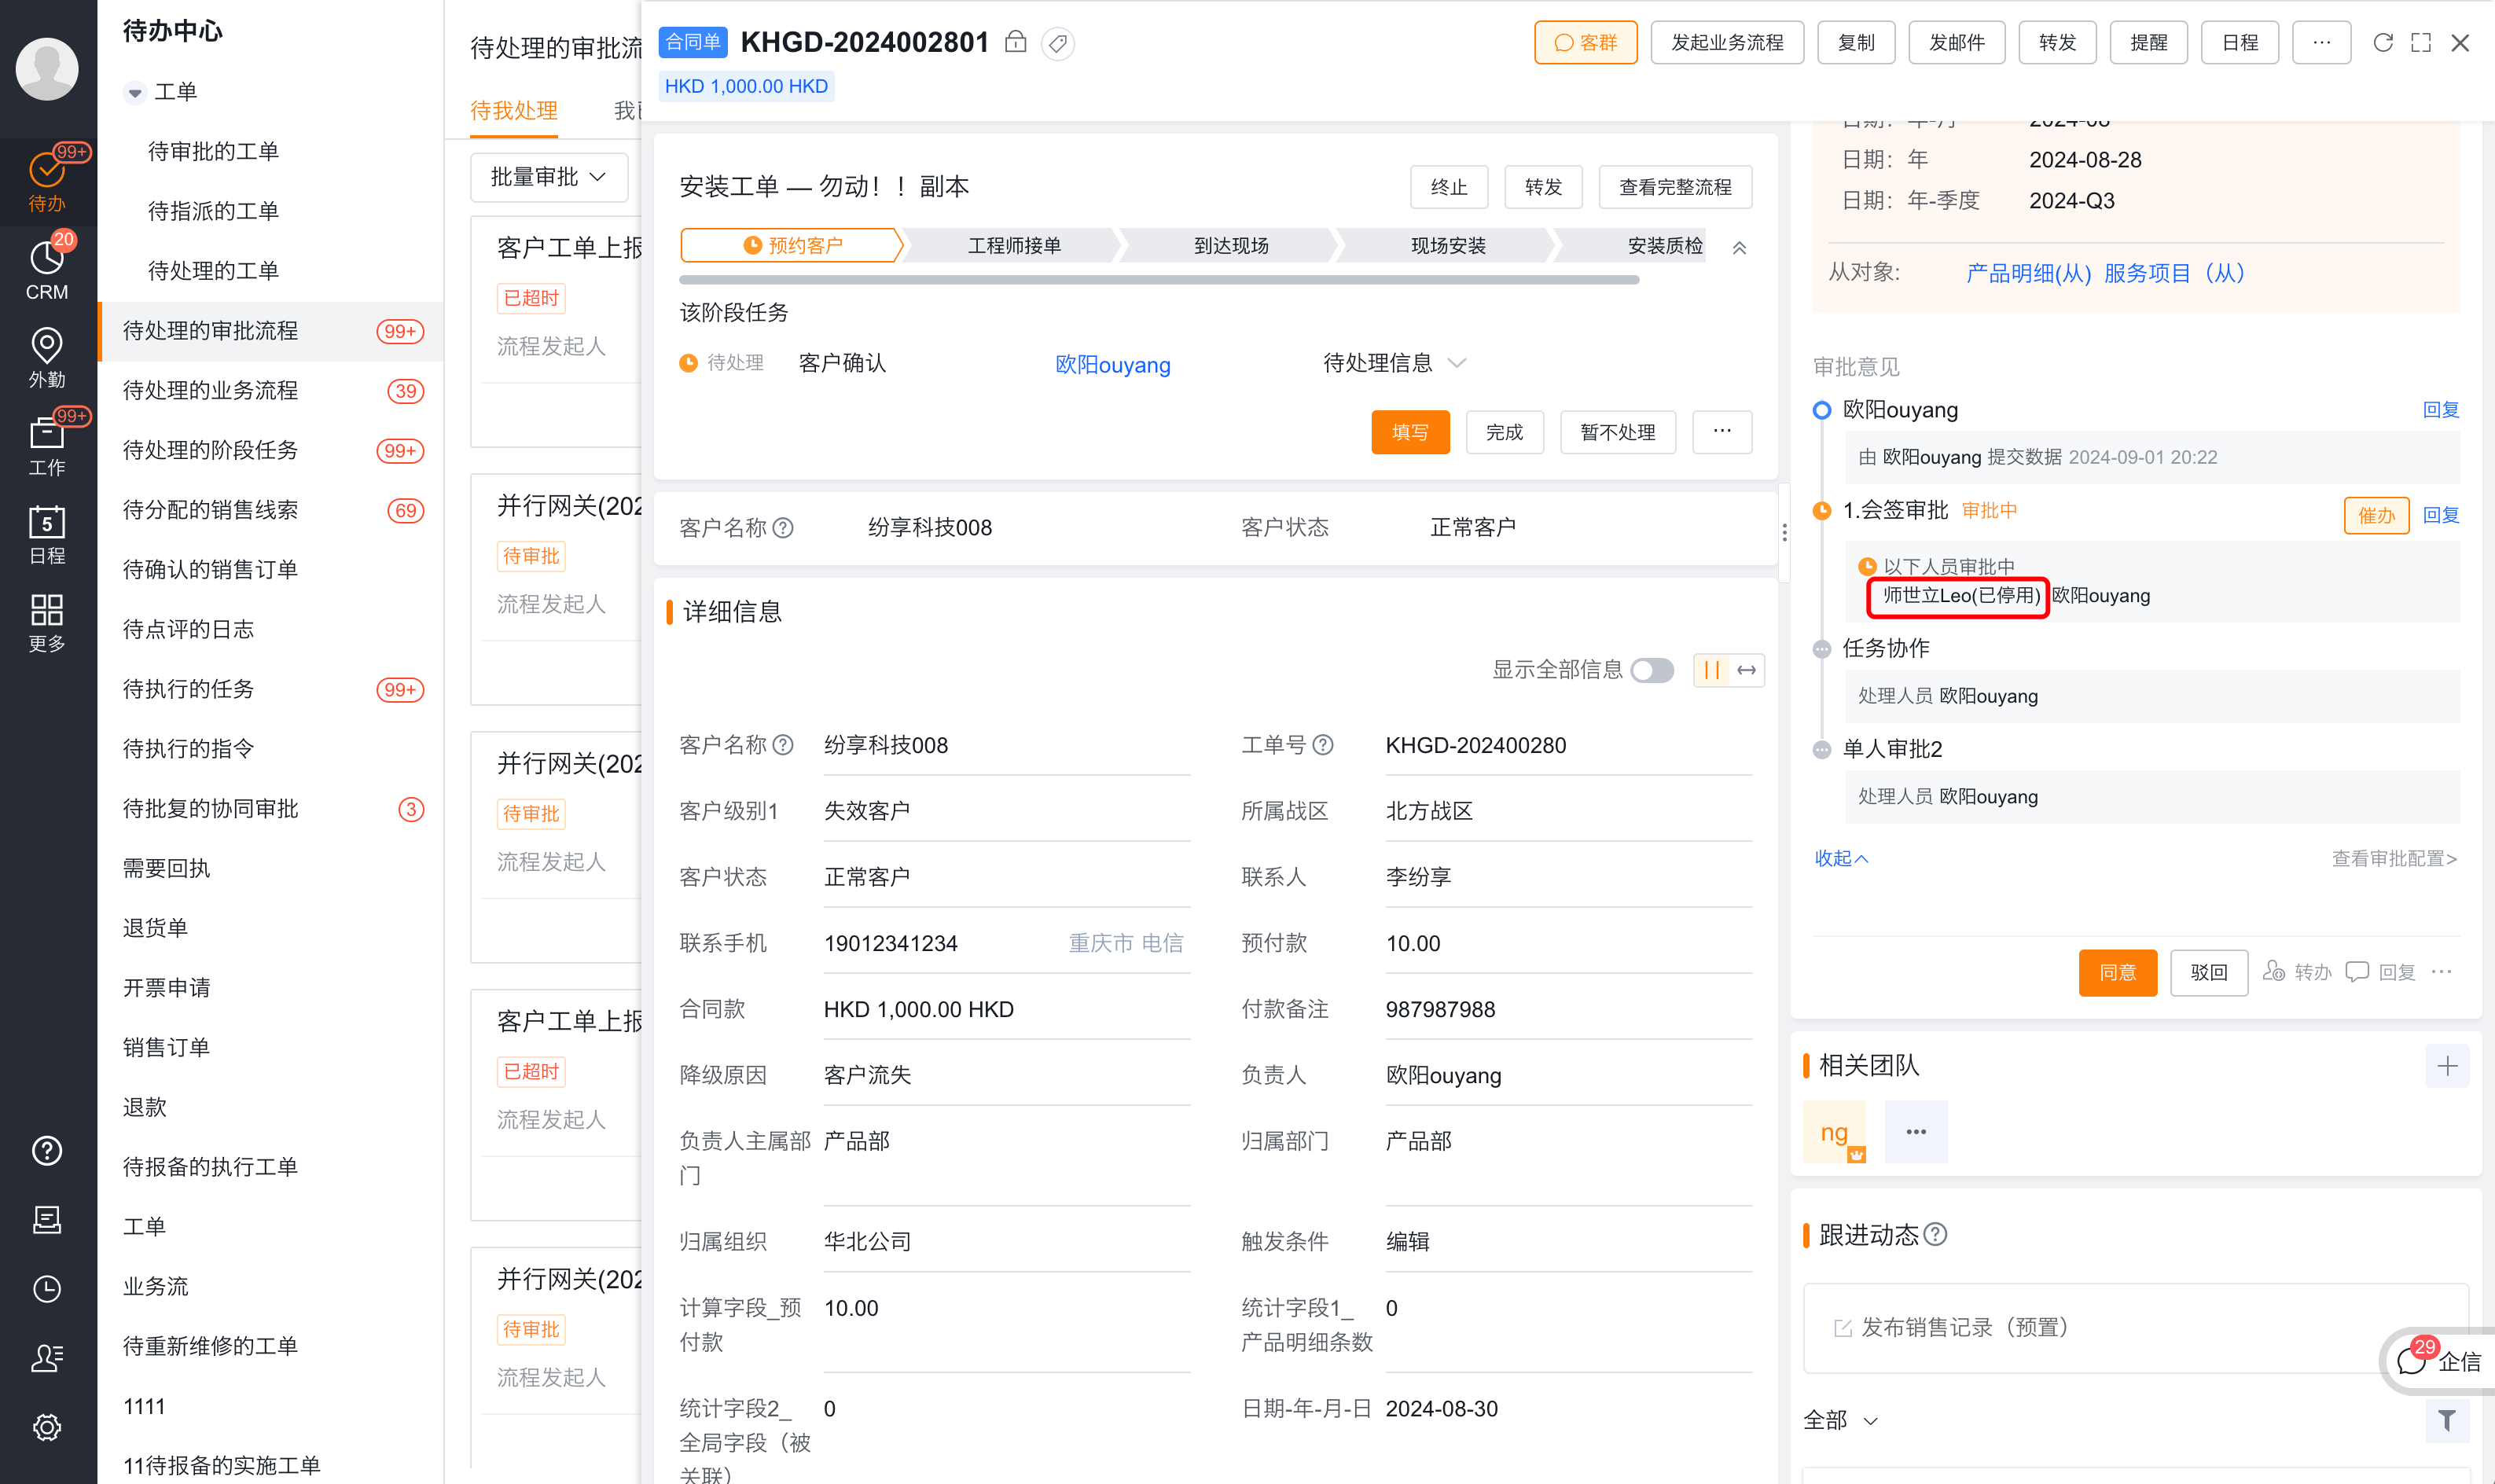Click 转办 in approval actions
Screen dimensions: 2495x1484
coord(2297,972)
